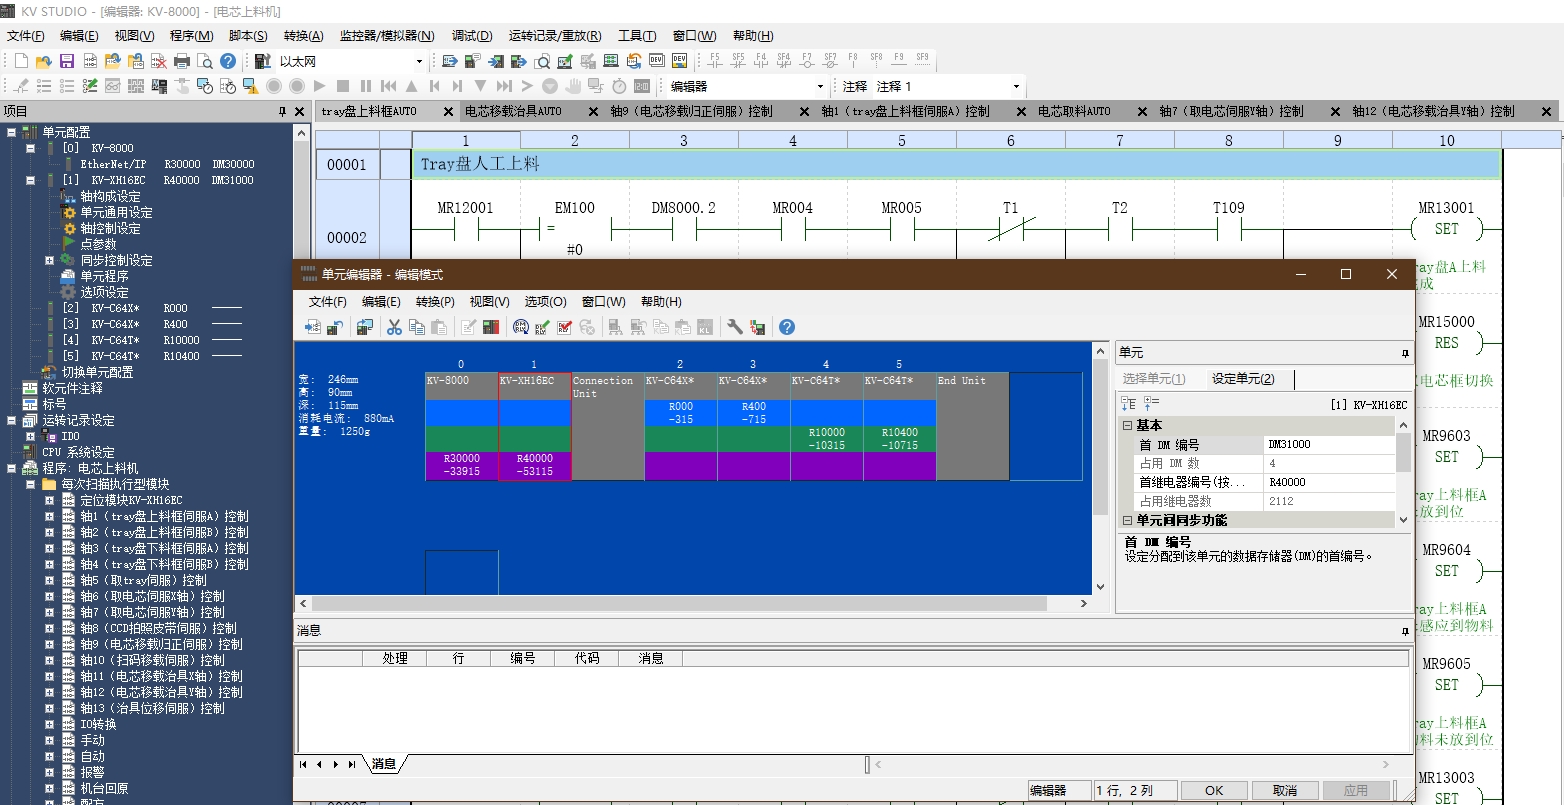The height and width of the screenshot is (805, 1564).
Task: Open 选项(O) menu in unit editor
Action: pyautogui.click(x=545, y=301)
